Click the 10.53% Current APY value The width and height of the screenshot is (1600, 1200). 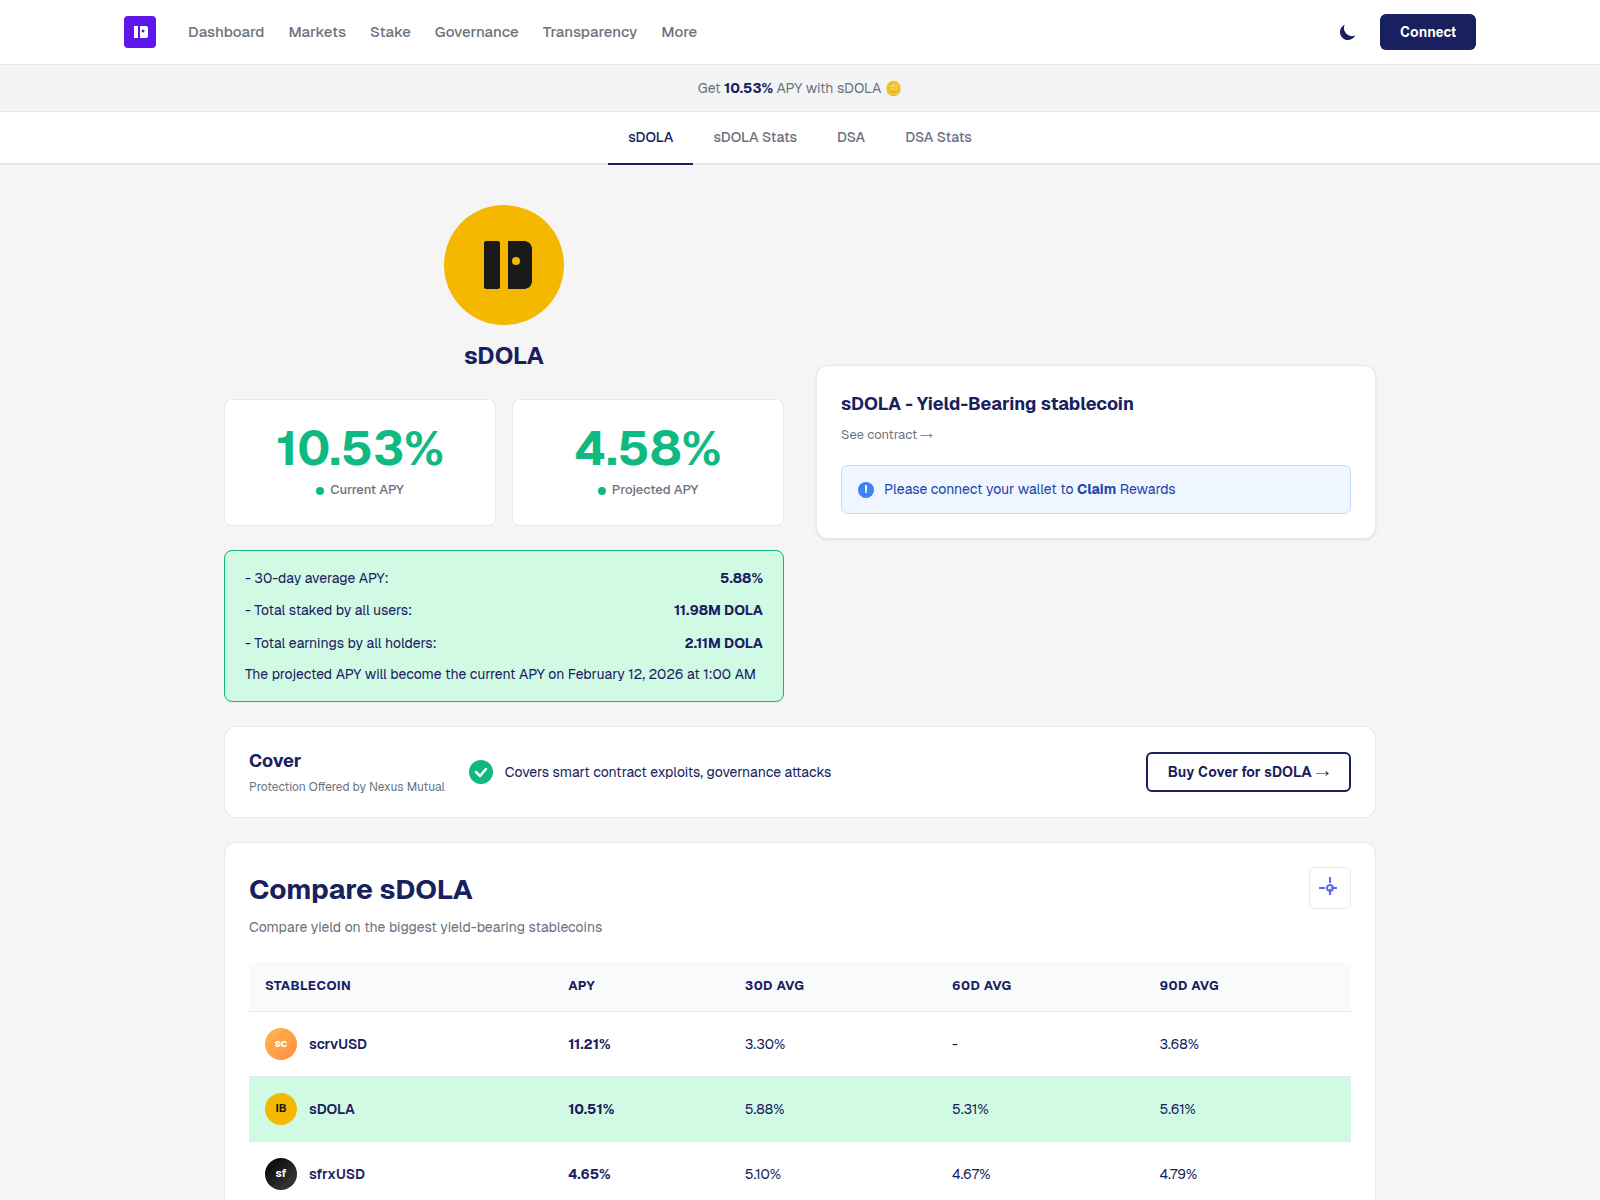[x=360, y=448]
